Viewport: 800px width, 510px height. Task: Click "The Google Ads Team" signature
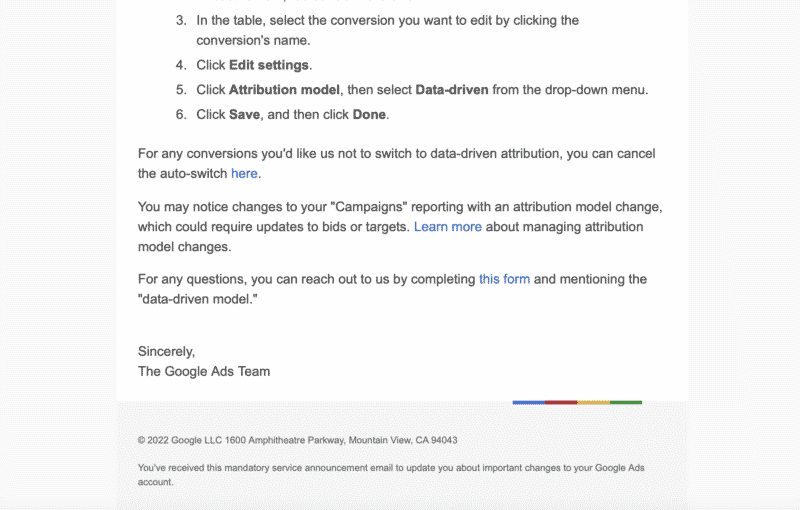coord(204,371)
